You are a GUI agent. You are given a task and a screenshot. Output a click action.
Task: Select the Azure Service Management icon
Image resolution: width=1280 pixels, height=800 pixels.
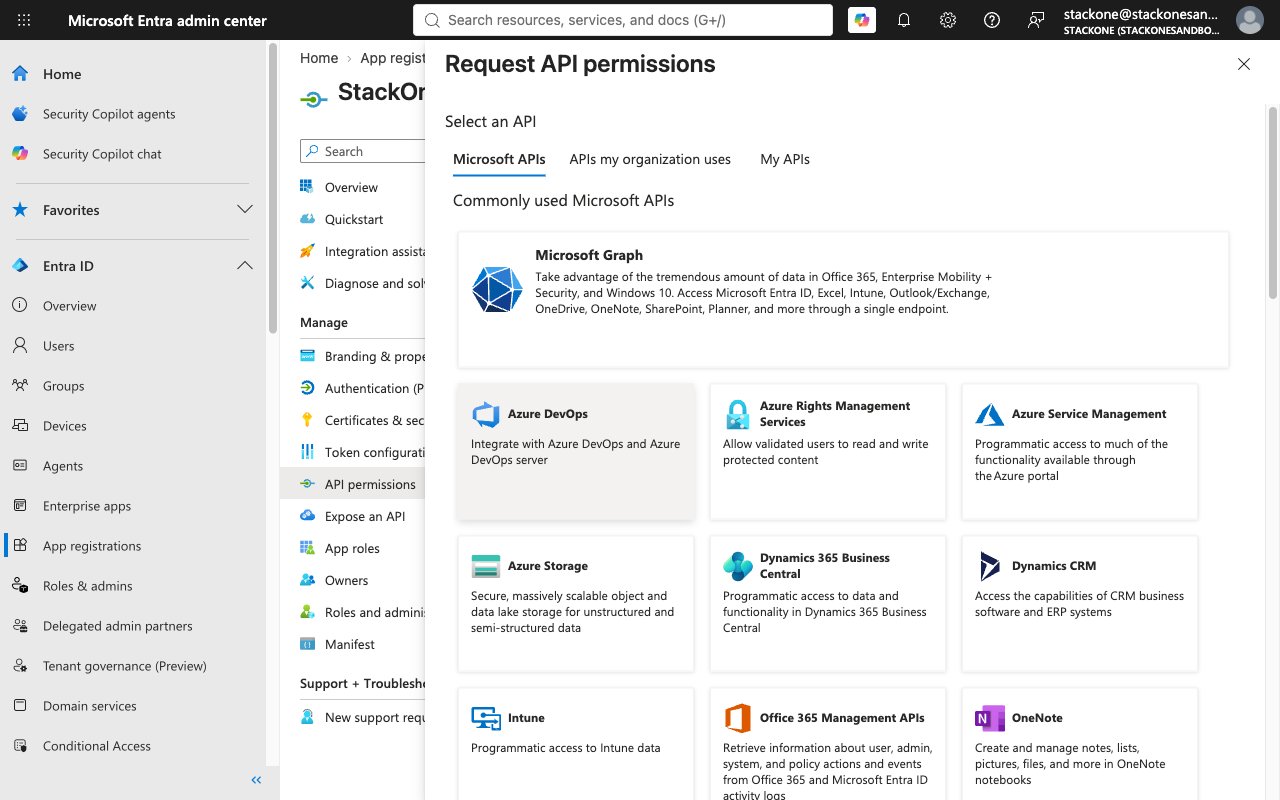coord(989,414)
